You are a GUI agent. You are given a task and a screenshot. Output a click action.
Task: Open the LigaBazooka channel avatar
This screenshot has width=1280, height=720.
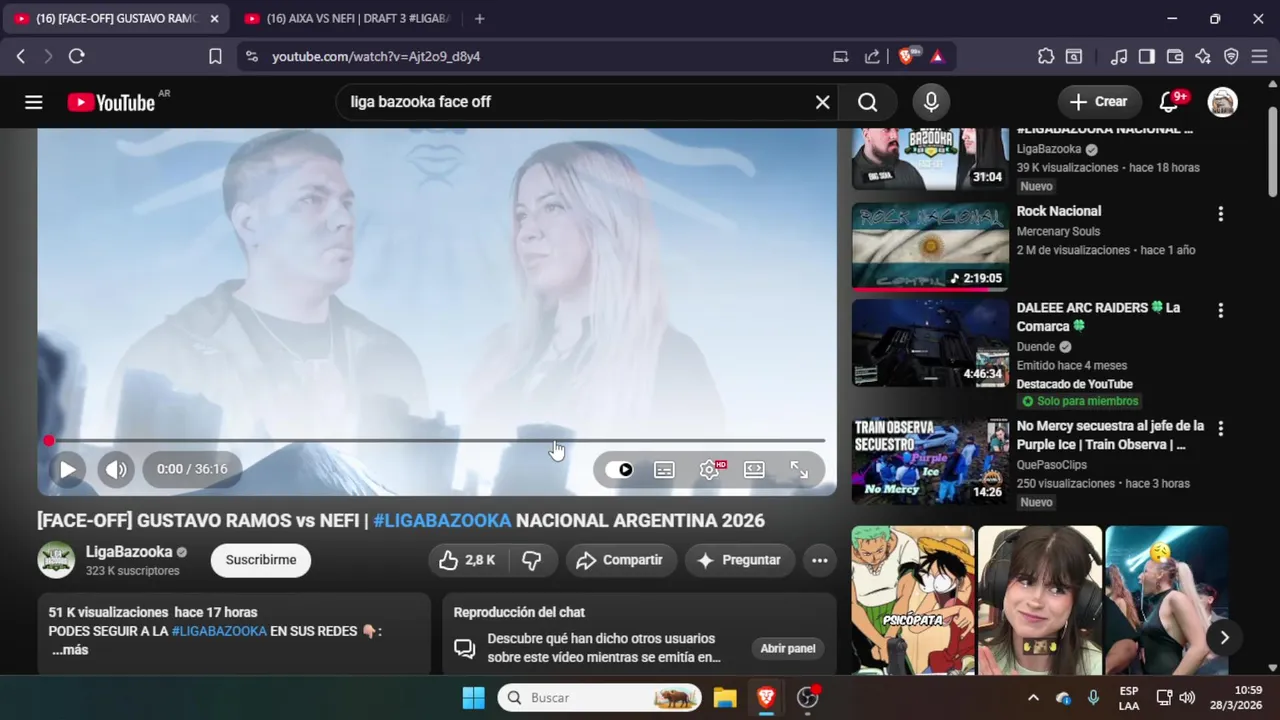click(x=56, y=560)
